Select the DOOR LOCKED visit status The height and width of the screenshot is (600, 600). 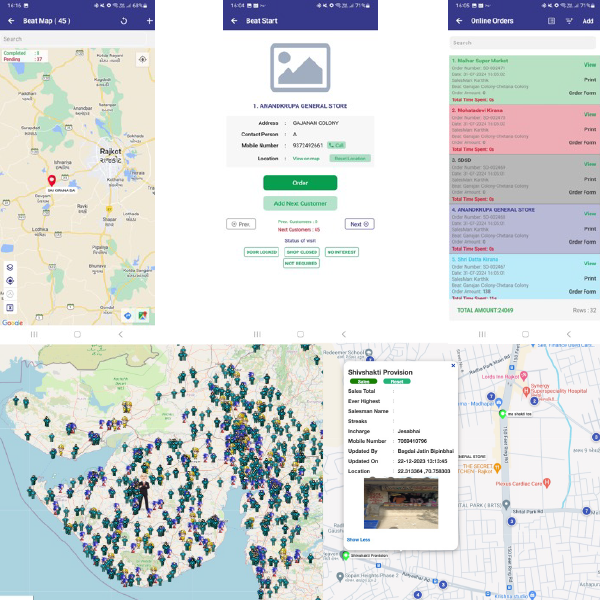(260, 252)
